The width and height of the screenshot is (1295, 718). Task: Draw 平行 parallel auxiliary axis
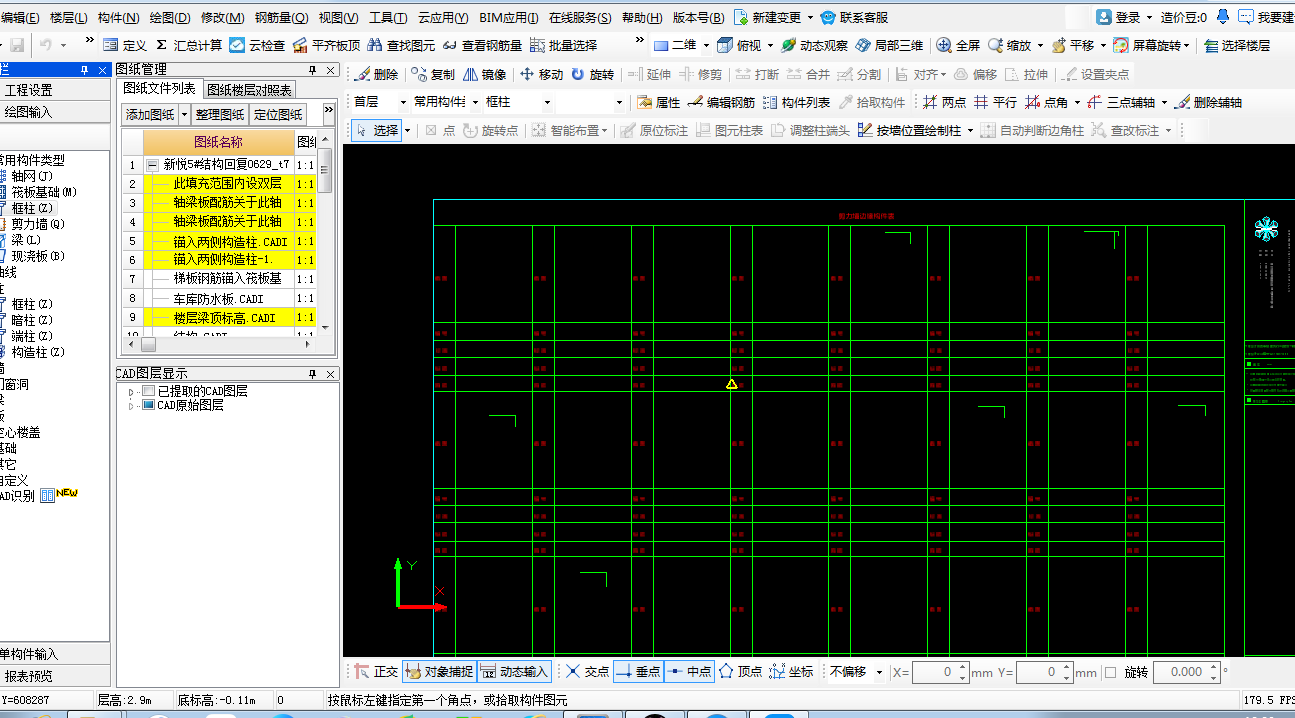[x=996, y=102]
